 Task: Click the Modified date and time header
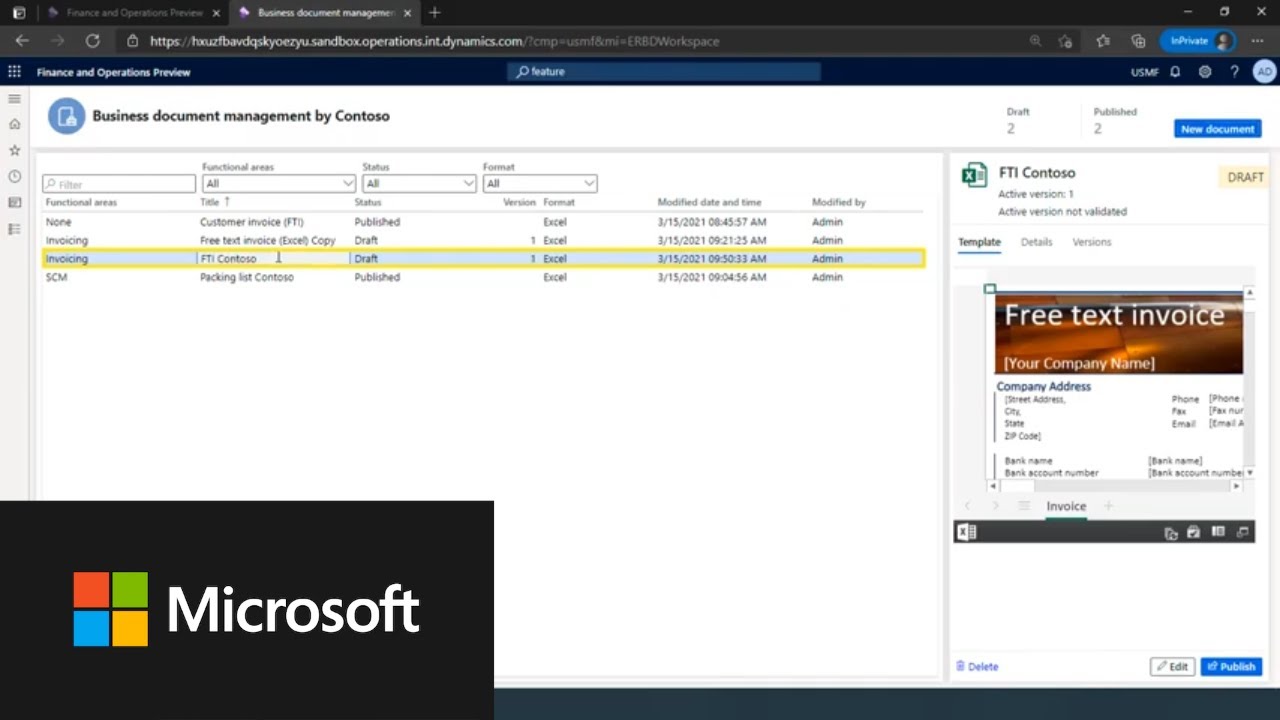[x=709, y=202]
